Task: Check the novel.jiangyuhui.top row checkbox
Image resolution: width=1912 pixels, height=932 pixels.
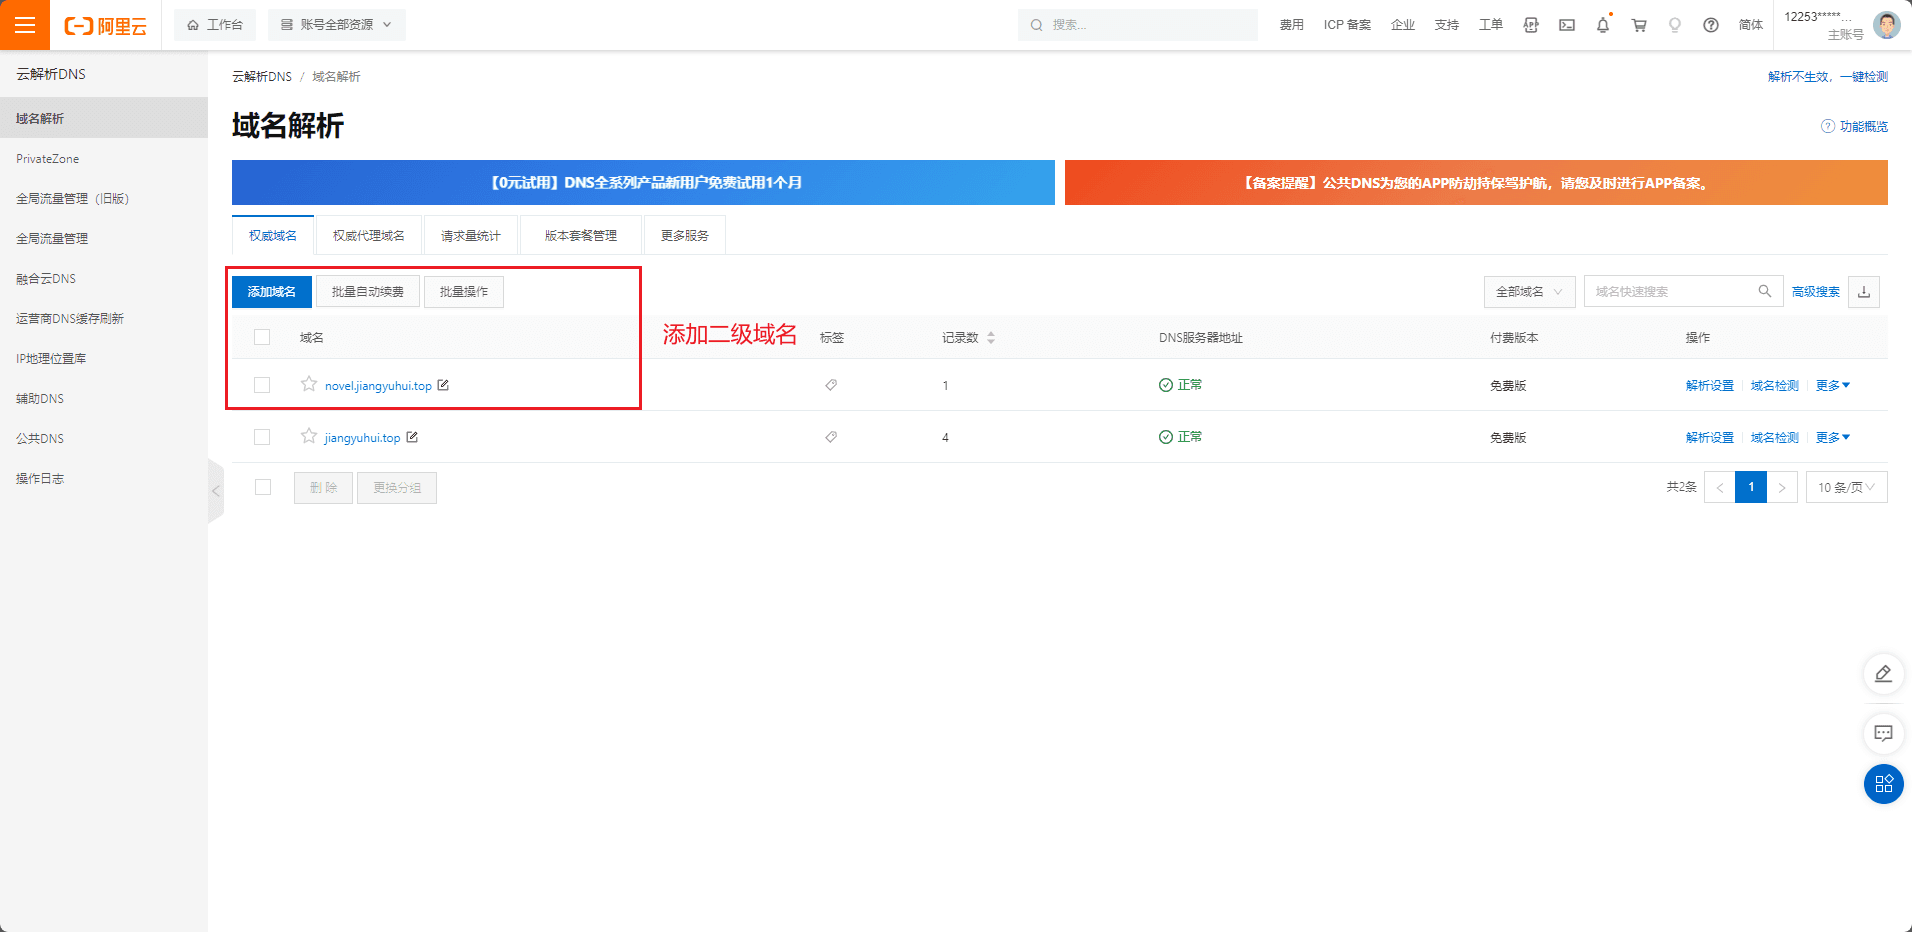Action: pyautogui.click(x=262, y=385)
